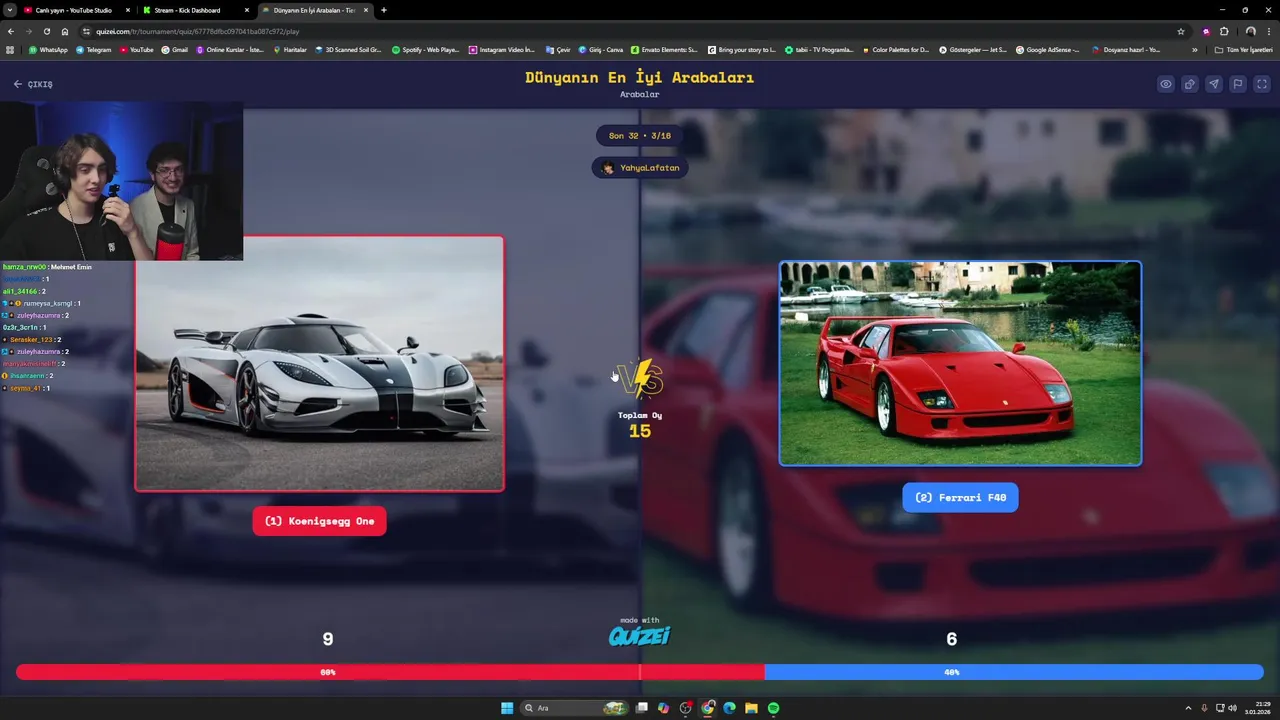Screen dimensions: 1280x720
Task: Open the Windows Start menu
Action: [x=507, y=708]
